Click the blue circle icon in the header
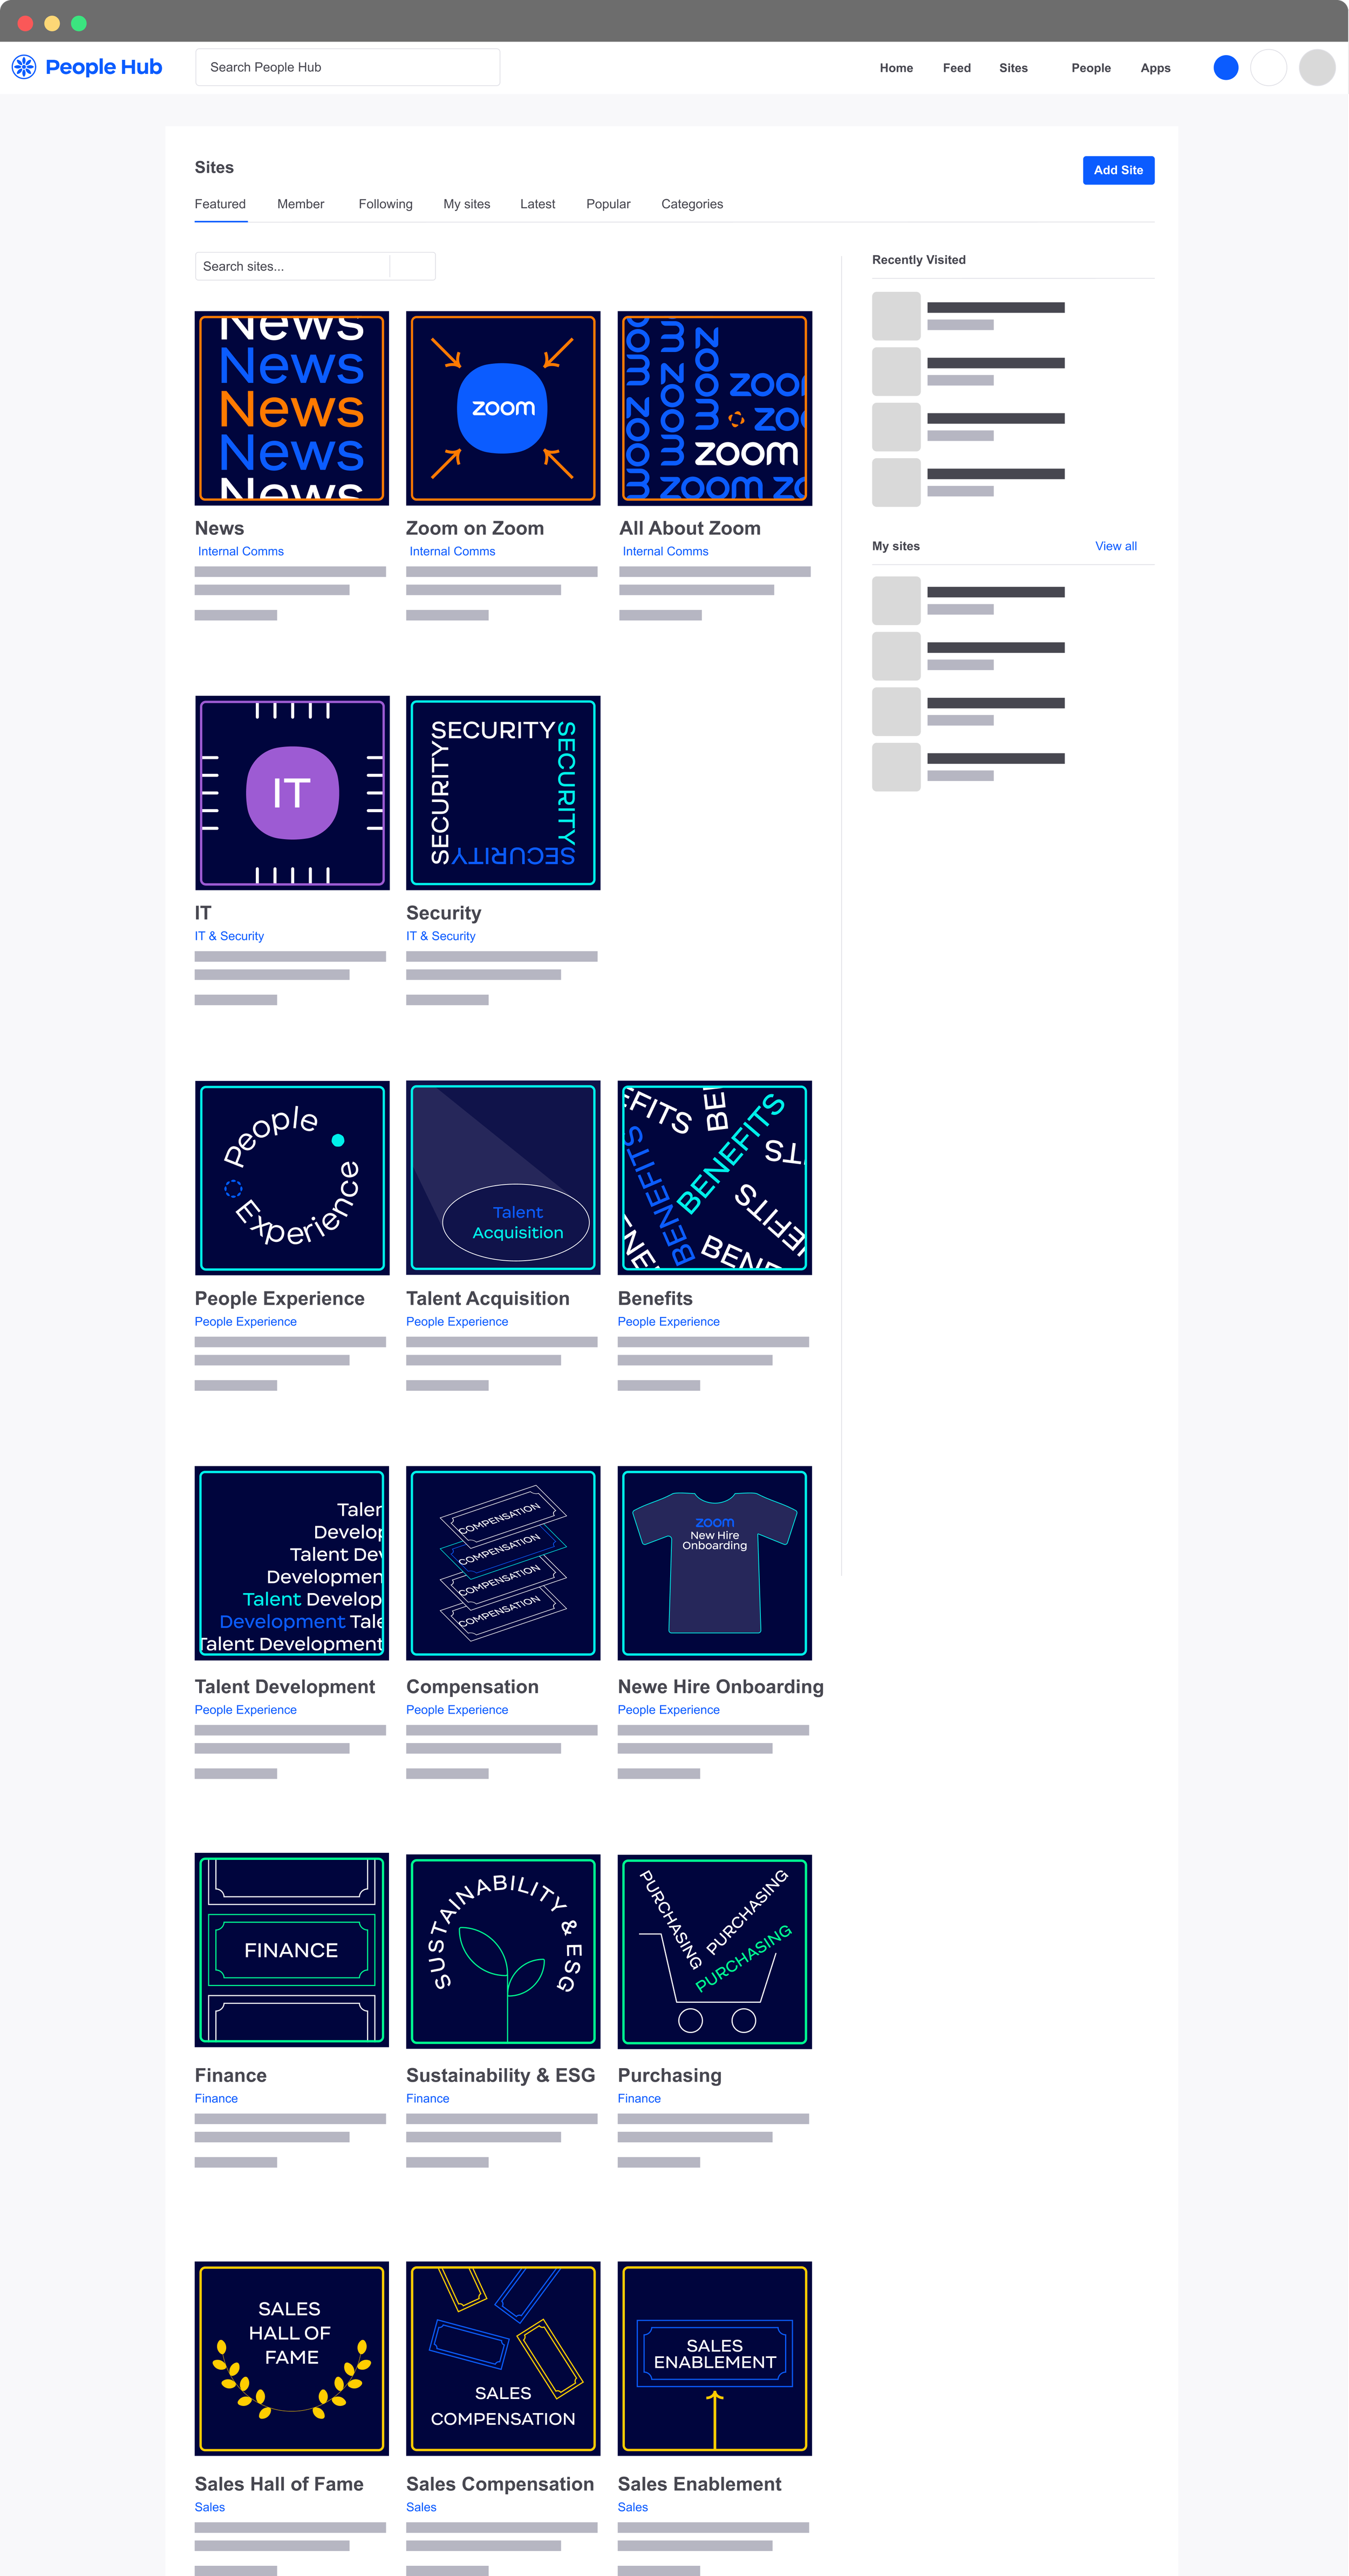 pyautogui.click(x=1225, y=67)
